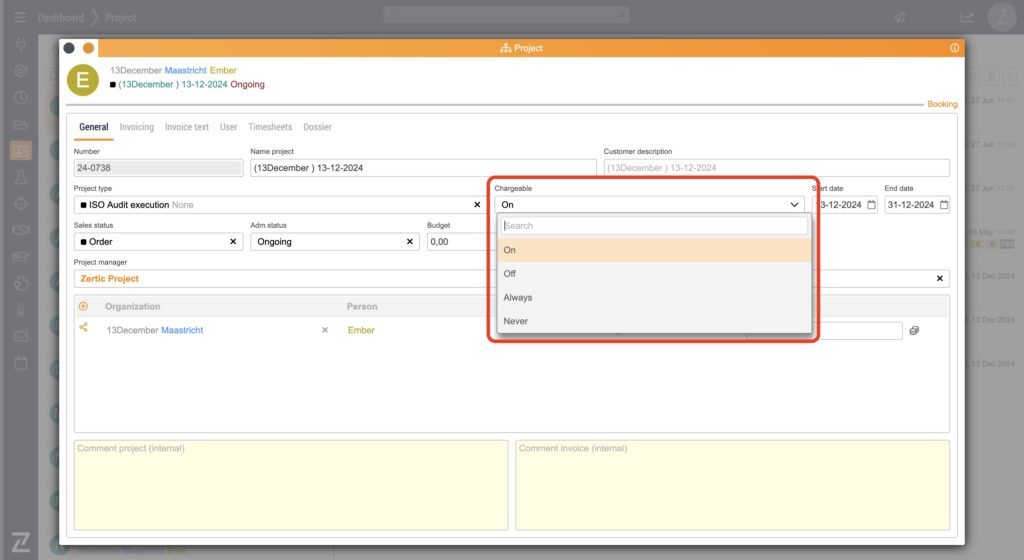Open the Dossier tab
The image size is (1024, 560).
coord(317,127)
